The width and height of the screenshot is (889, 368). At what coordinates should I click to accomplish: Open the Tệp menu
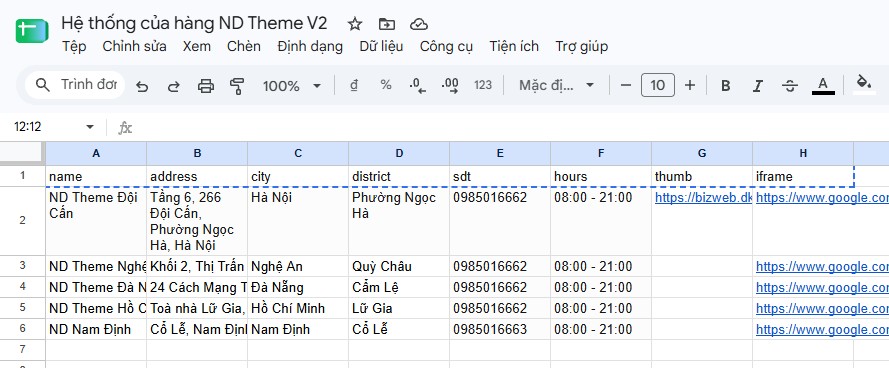coord(74,46)
